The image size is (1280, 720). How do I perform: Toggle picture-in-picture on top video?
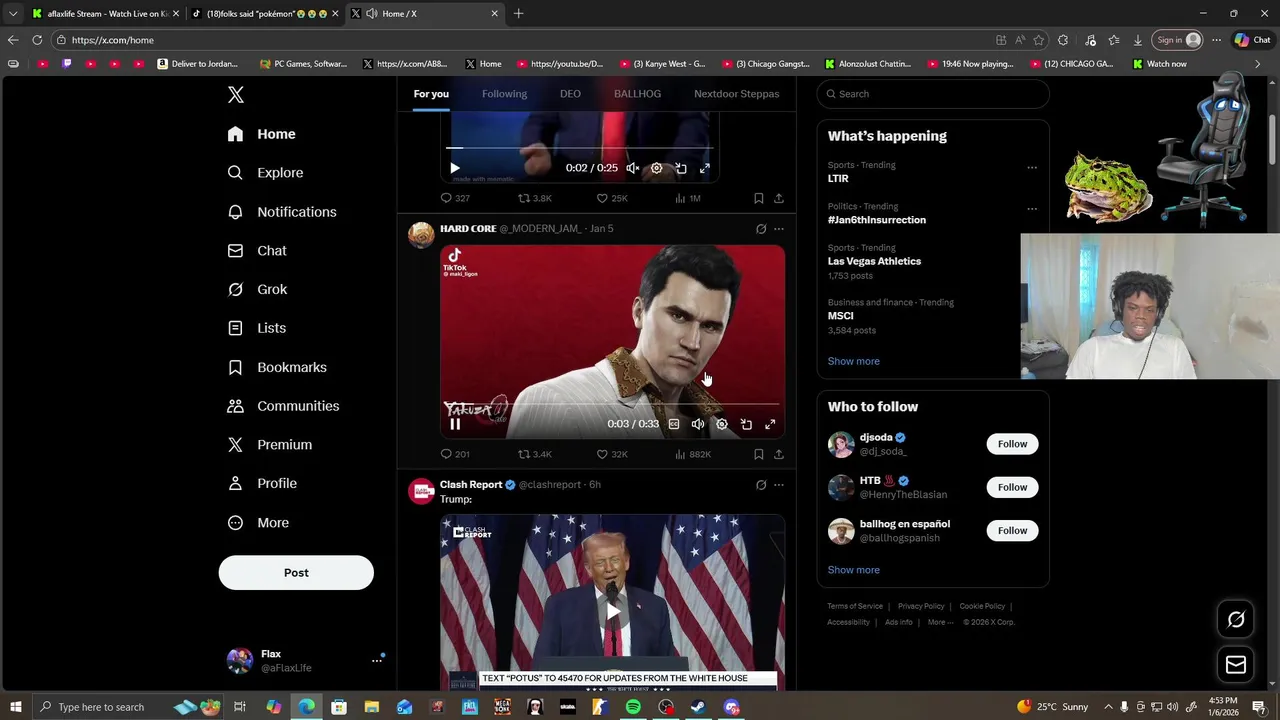pos(680,168)
